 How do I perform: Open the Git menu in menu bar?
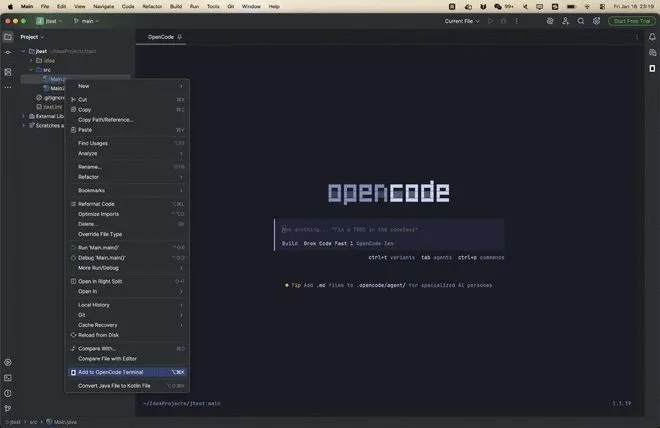pos(231,6)
